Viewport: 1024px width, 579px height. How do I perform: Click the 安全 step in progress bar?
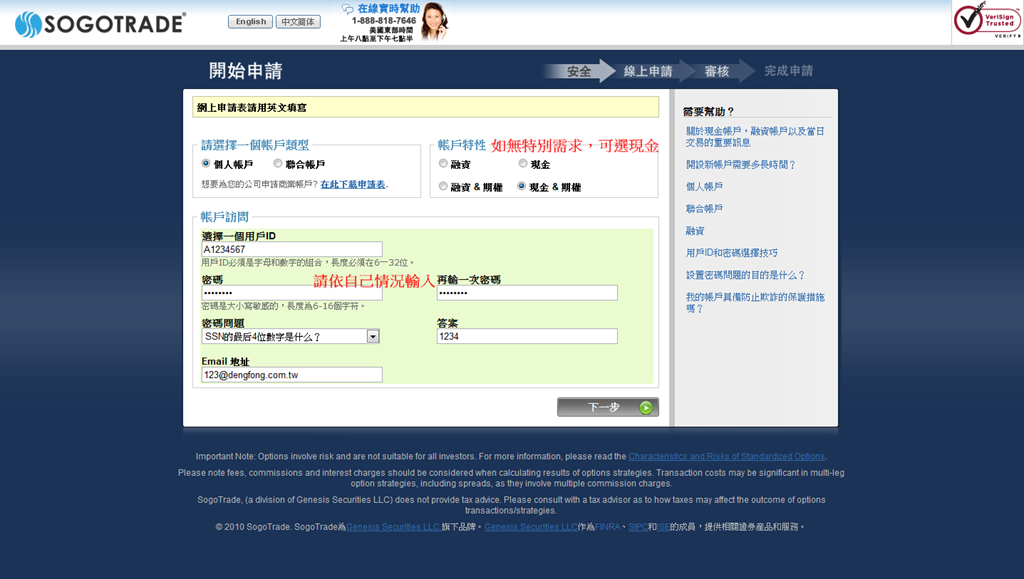(x=579, y=71)
